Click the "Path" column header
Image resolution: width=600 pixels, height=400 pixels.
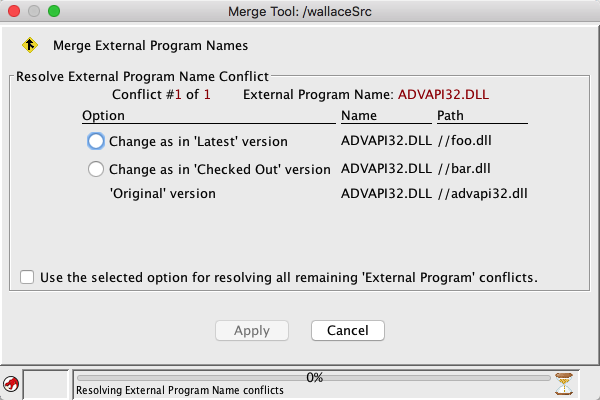click(x=450, y=116)
